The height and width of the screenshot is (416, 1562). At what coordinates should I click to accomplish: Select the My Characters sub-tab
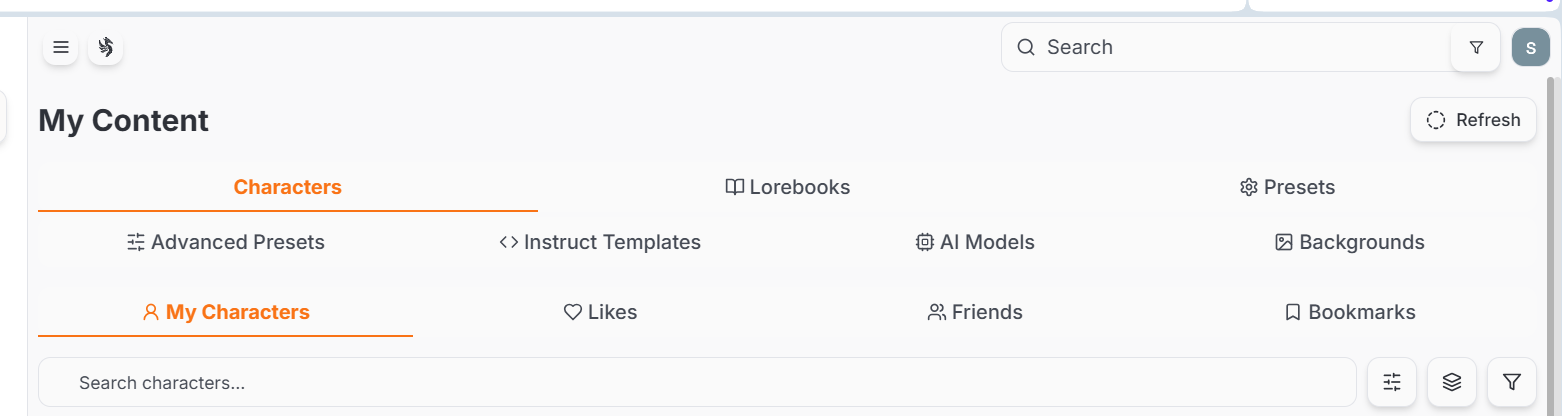[226, 312]
